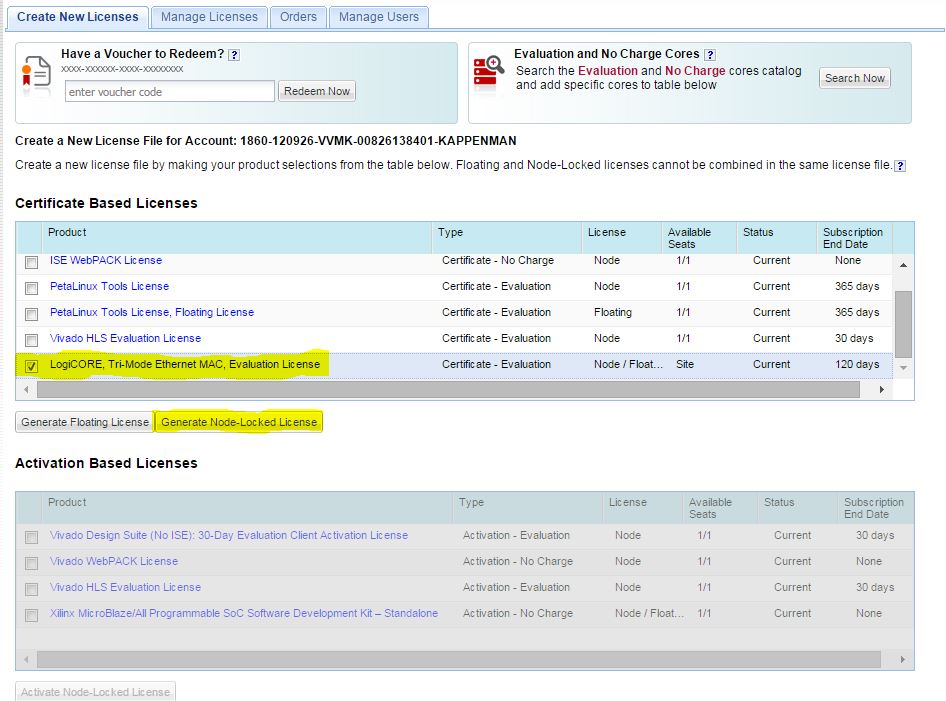
Task: Click vertical scrollbar thumb in certificate table
Action: [x=903, y=324]
